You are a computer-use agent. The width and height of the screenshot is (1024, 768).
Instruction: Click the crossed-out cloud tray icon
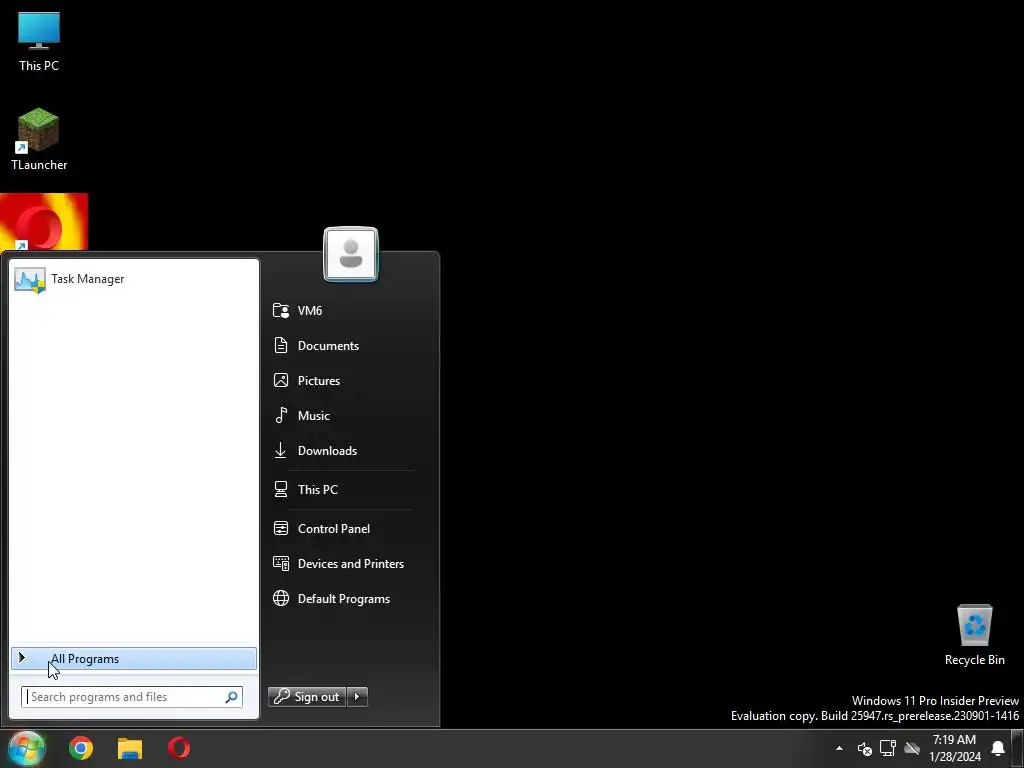coord(912,748)
